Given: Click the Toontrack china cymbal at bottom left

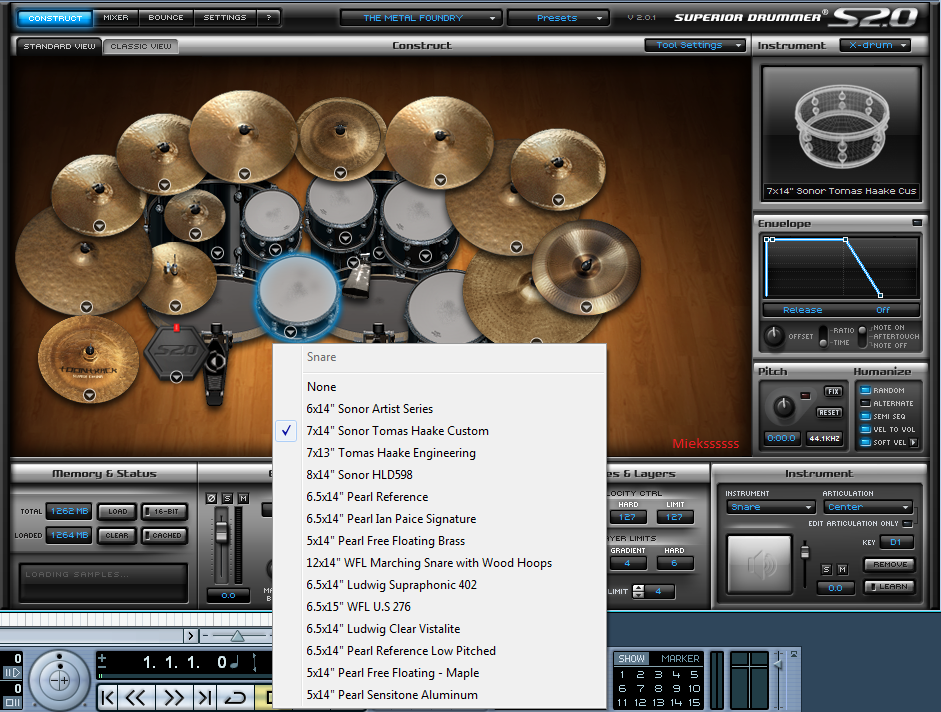Looking at the screenshot, I should tap(88, 359).
